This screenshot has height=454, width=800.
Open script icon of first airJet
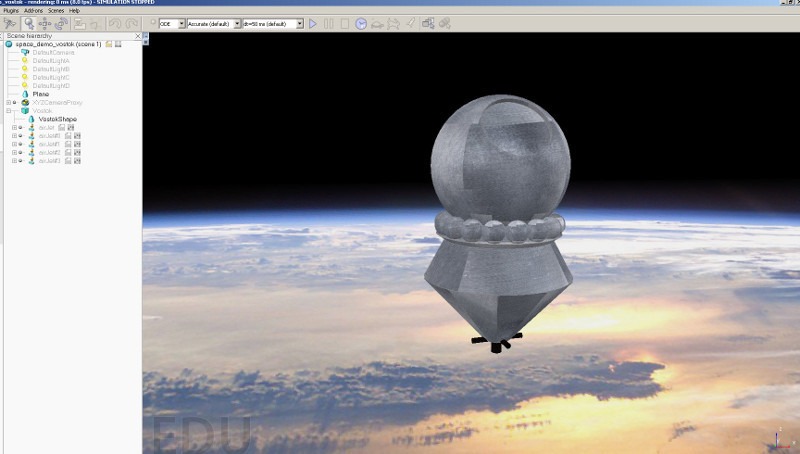pyautogui.click(x=61, y=128)
